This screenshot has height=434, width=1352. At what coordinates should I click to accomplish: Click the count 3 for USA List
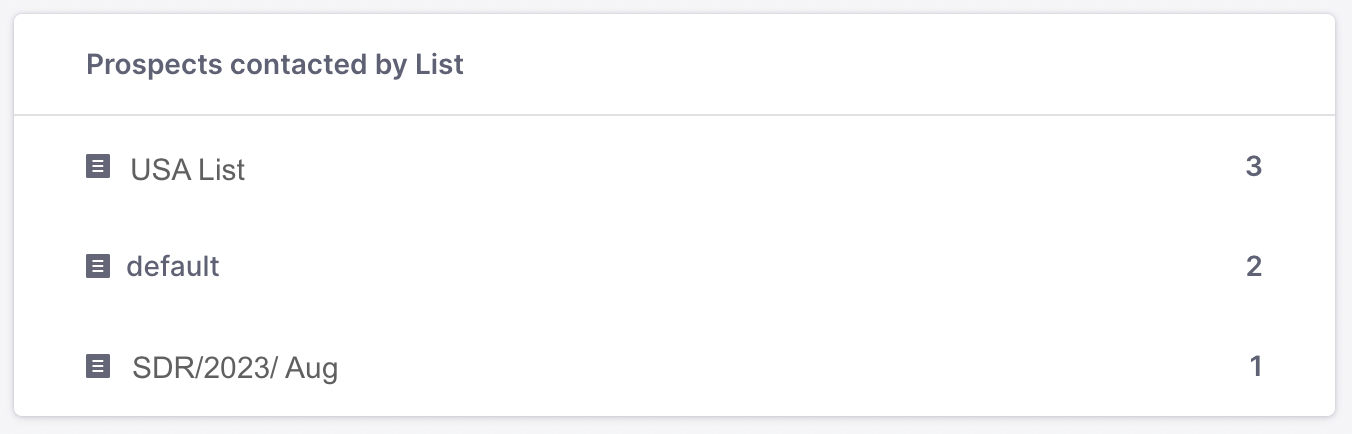tap(1253, 167)
